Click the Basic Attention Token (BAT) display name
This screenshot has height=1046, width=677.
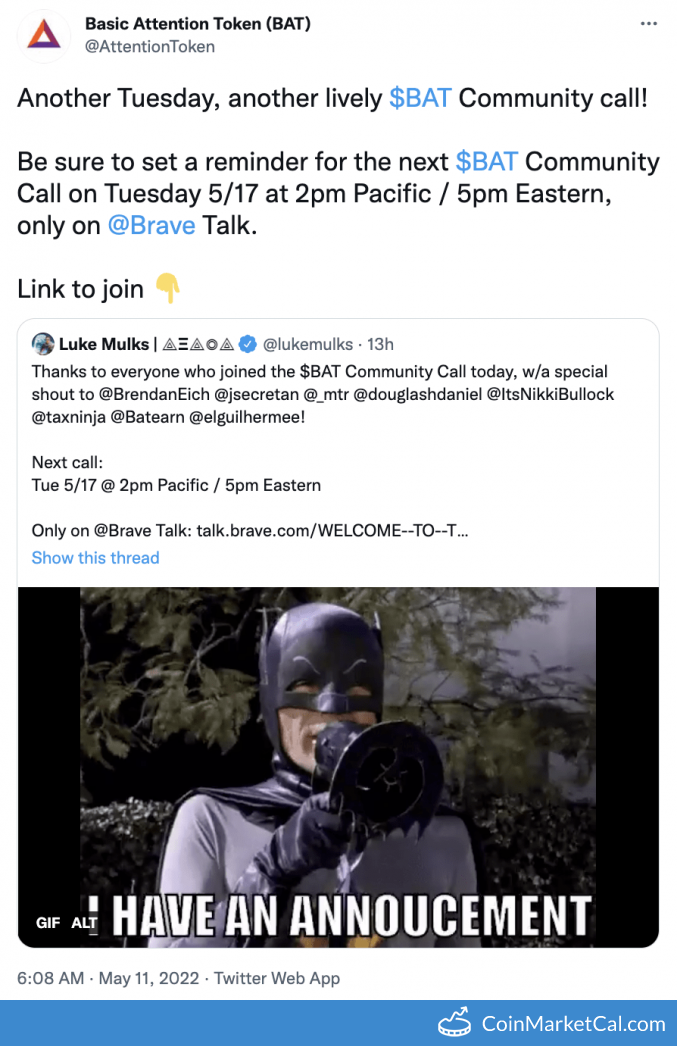197,23
